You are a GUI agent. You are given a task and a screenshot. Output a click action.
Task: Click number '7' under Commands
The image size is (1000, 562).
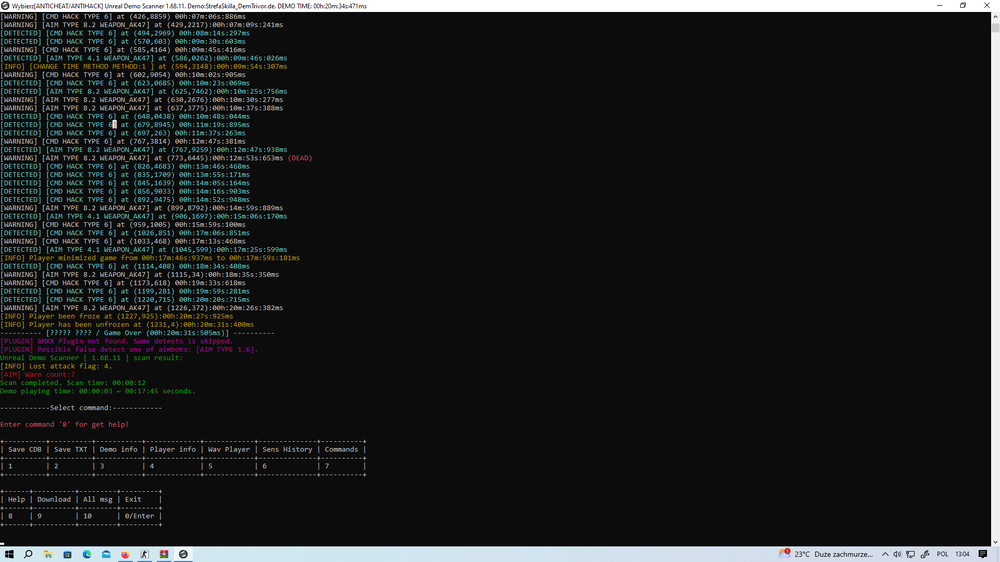(327, 466)
